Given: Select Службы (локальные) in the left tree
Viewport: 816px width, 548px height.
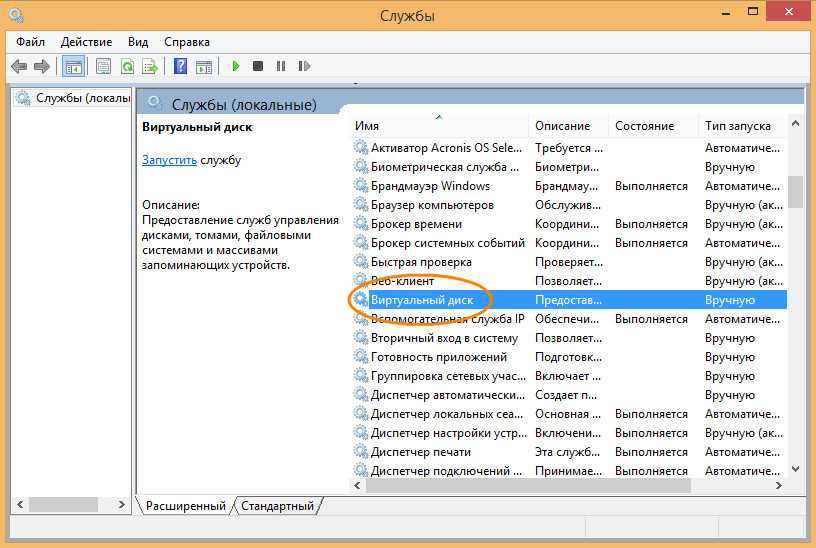Looking at the screenshot, I should 82,98.
